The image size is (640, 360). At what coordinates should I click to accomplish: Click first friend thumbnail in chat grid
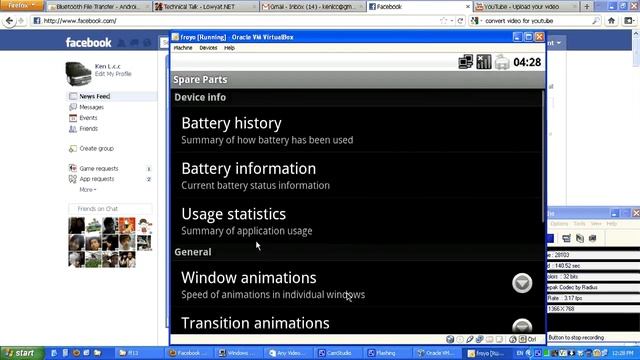point(77,225)
